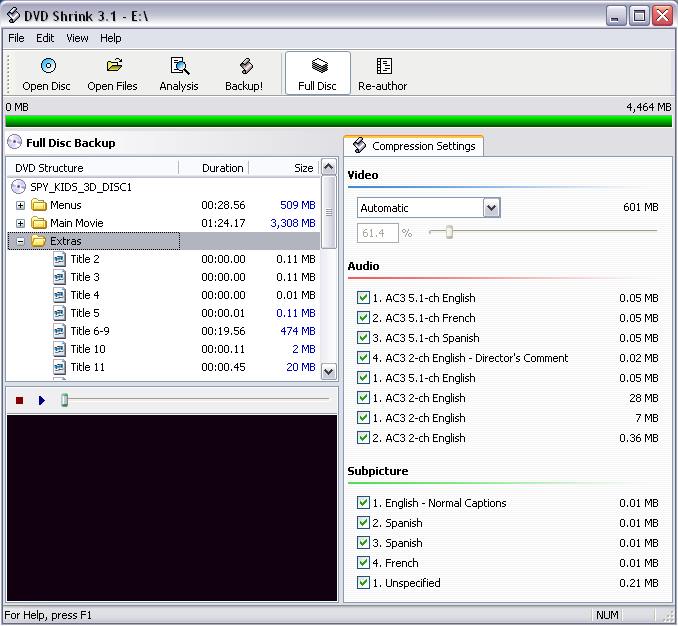
Task: Click the Full Disc Backup disc icon
Action: pyautogui.click(x=15, y=142)
